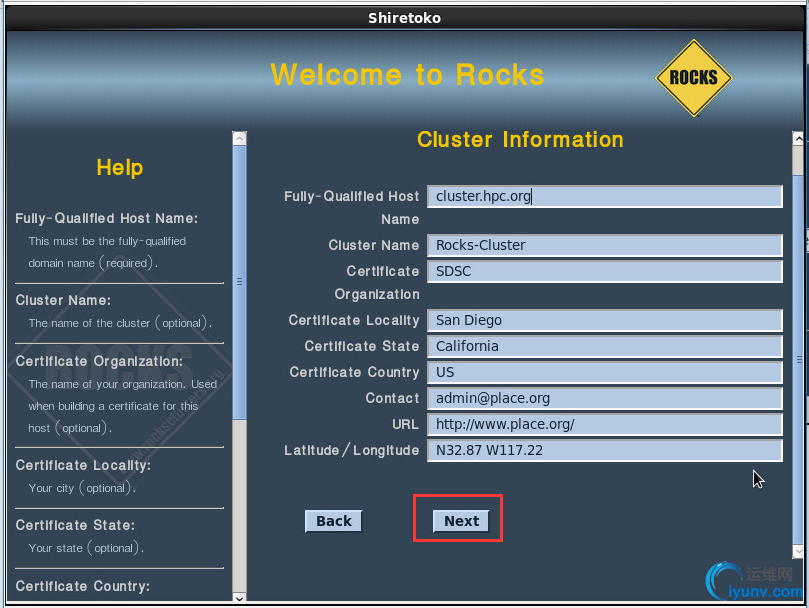Click the right form panel scroll down arrow
The height and width of the screenshot is (608, 809).
click(798, 552)
